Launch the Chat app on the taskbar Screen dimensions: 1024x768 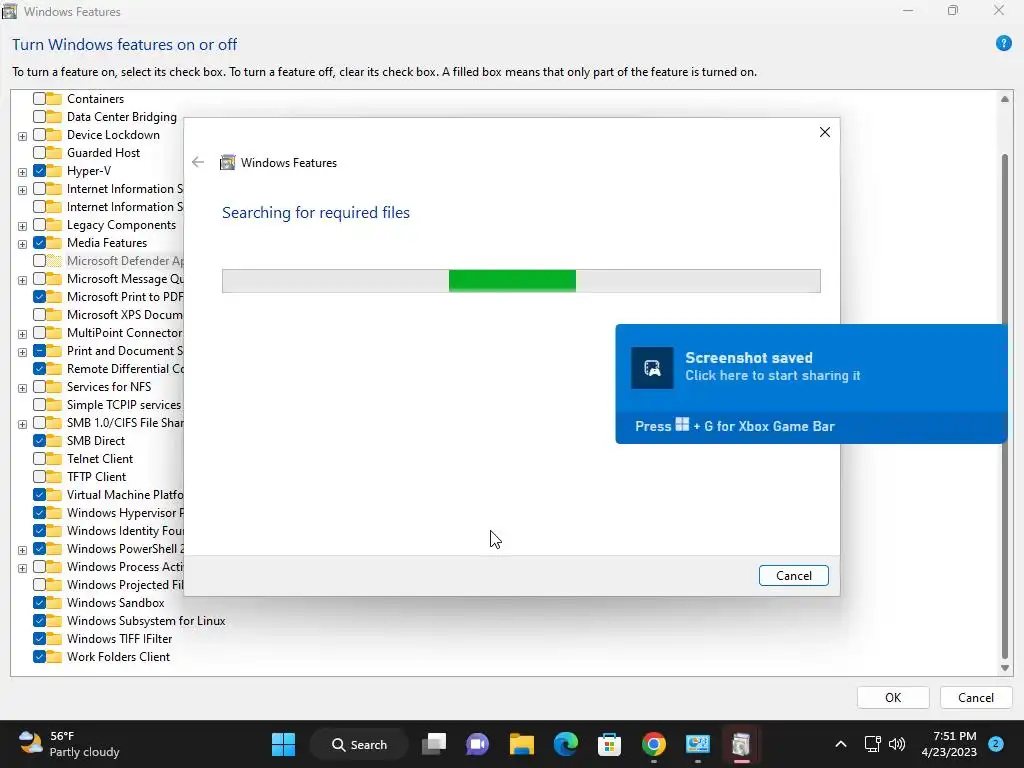pos(477,744)
